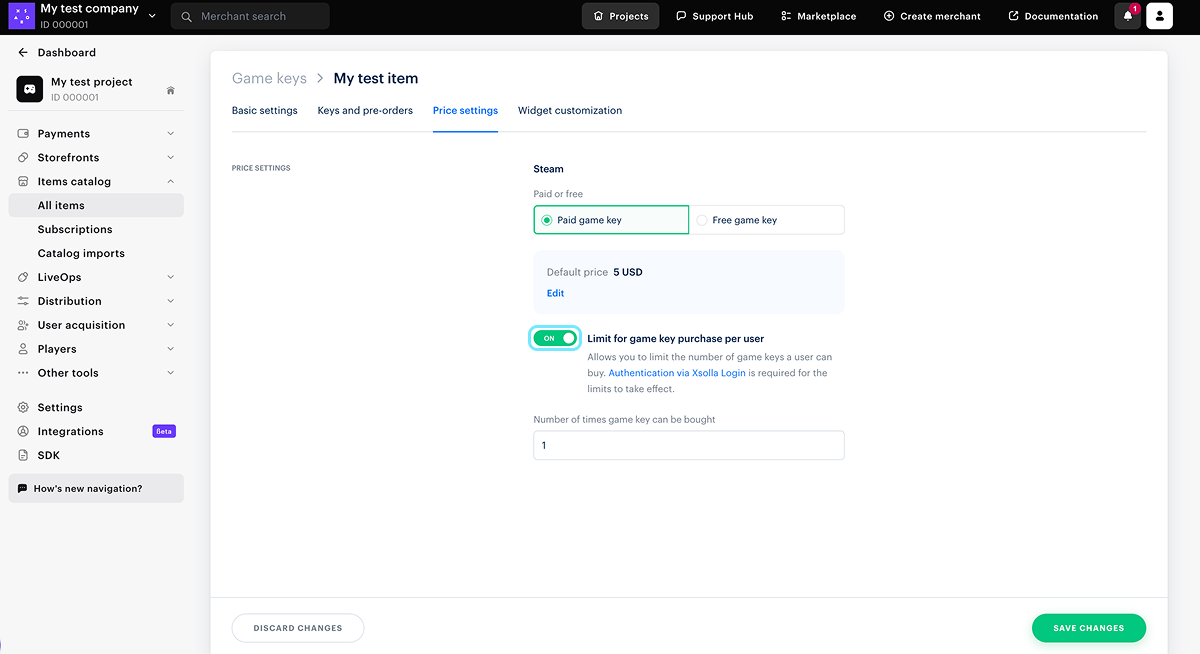Click the Settings gear icon in sidebar
Image resolution: width=1200 pixels, height=654 pixels.
point(23,407)
